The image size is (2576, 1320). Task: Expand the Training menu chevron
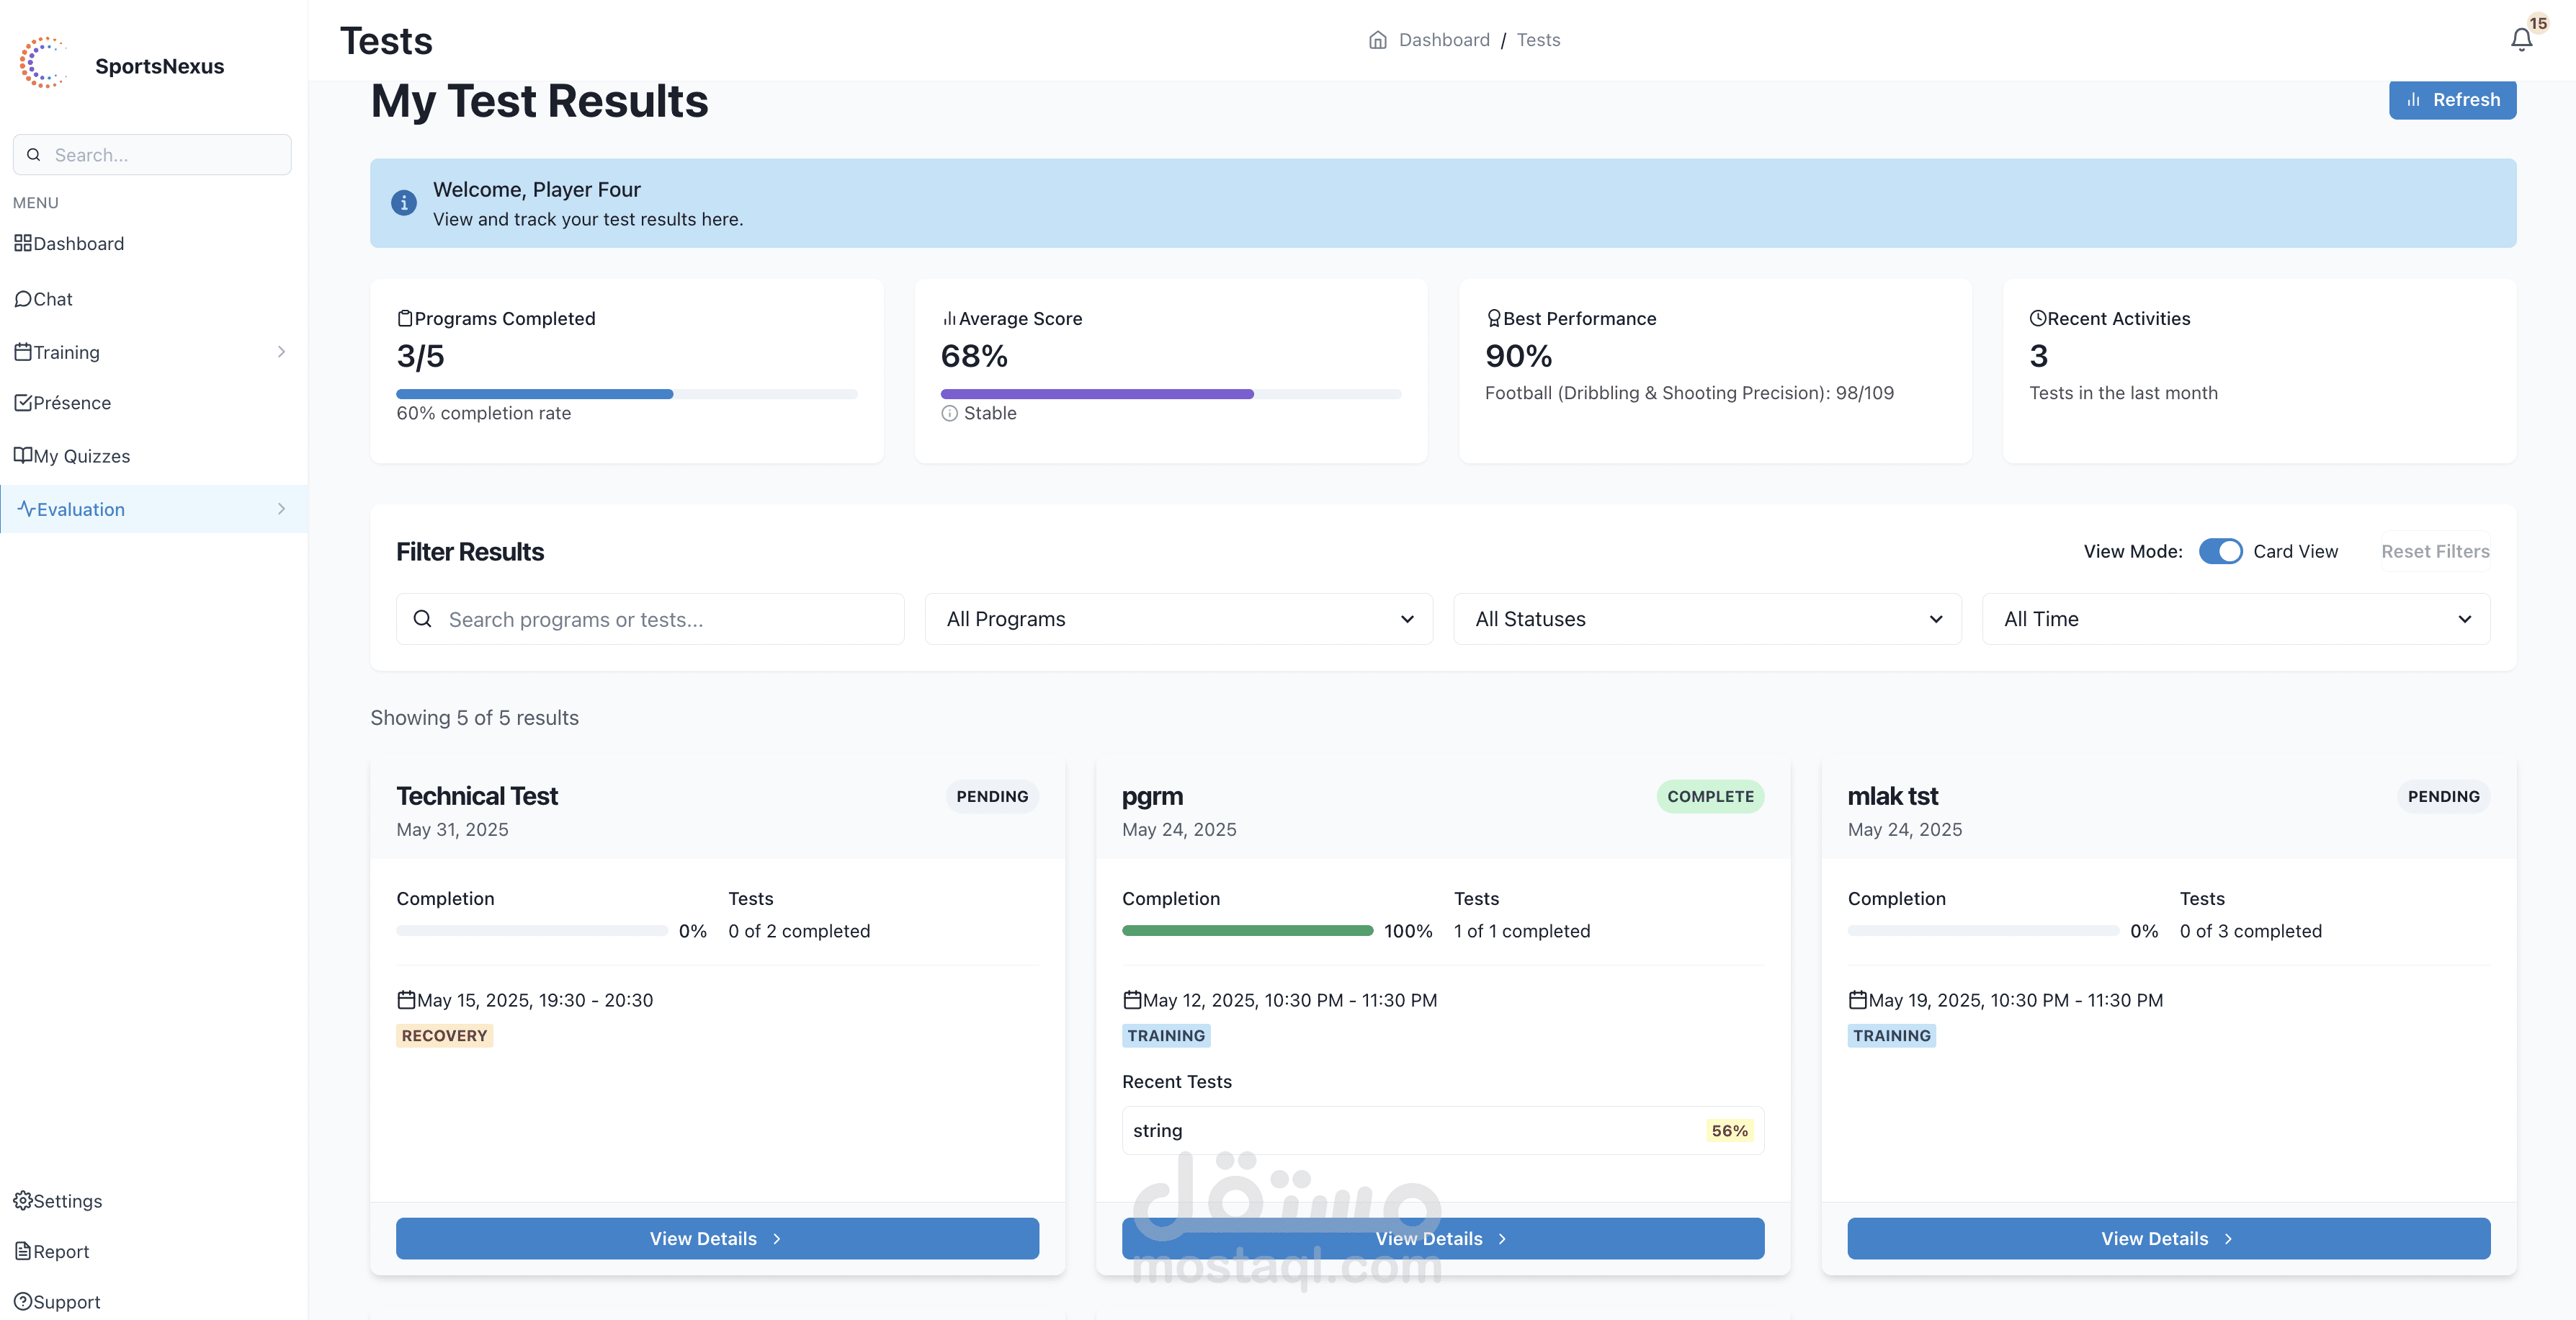click(x=281, y=352)
